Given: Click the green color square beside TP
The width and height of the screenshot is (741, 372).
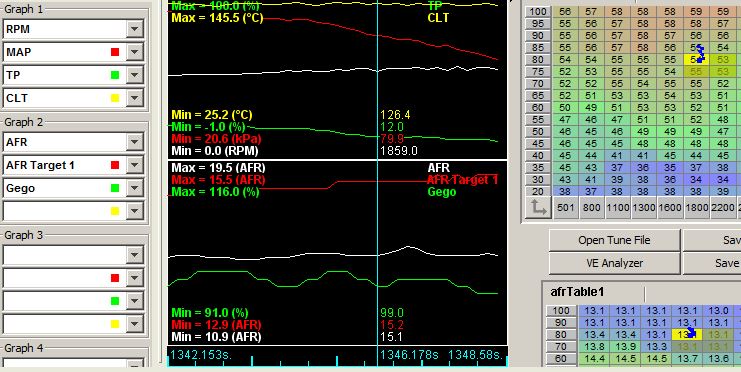Looking at the screenshot, I should pyautogui.click(x=115, y=75).
